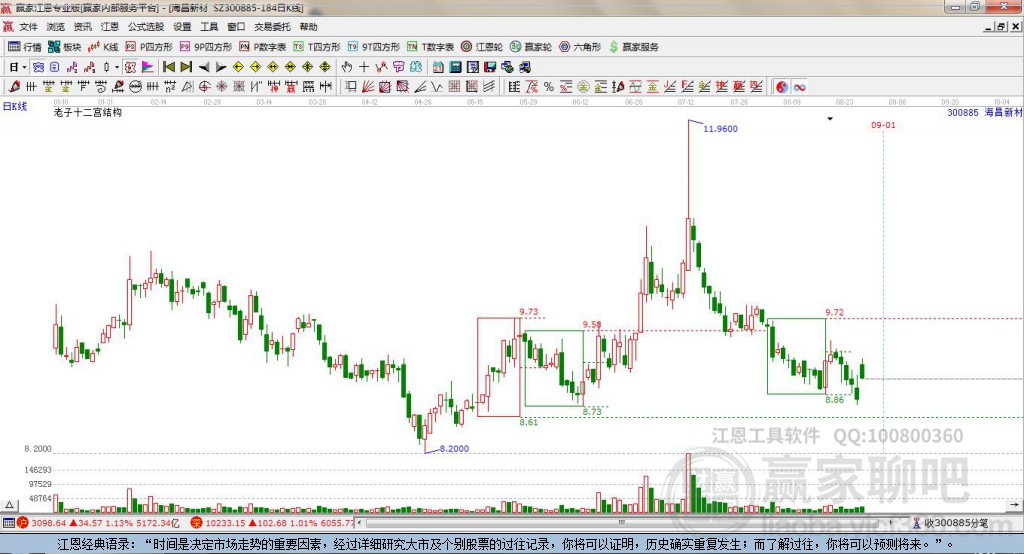Click the grid table icon at status bar start
The width and height of the screenshot is (1024, 554).
(8, 523)
